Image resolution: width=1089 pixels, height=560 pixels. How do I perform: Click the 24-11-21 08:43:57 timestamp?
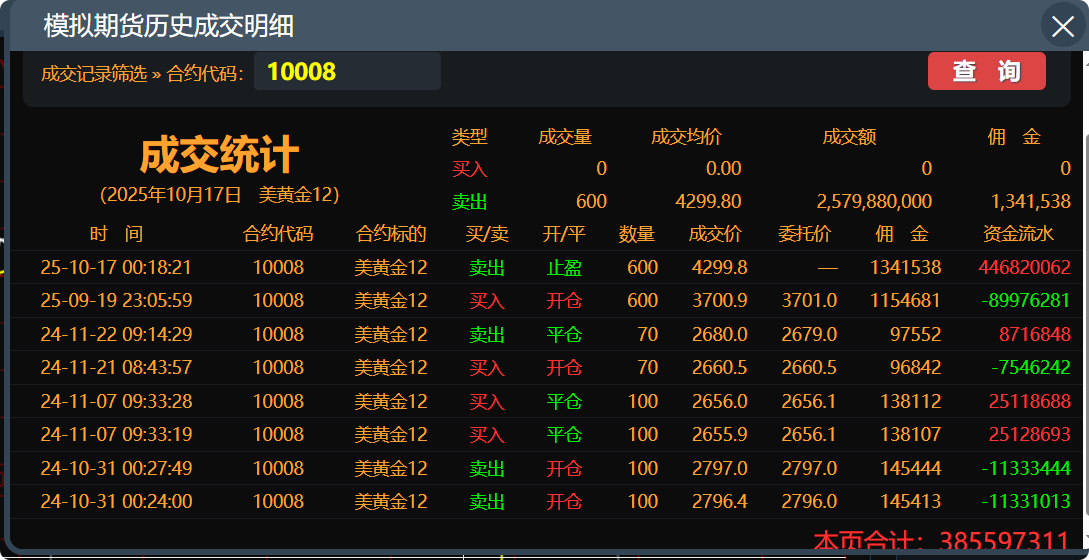tap(116, 368)
